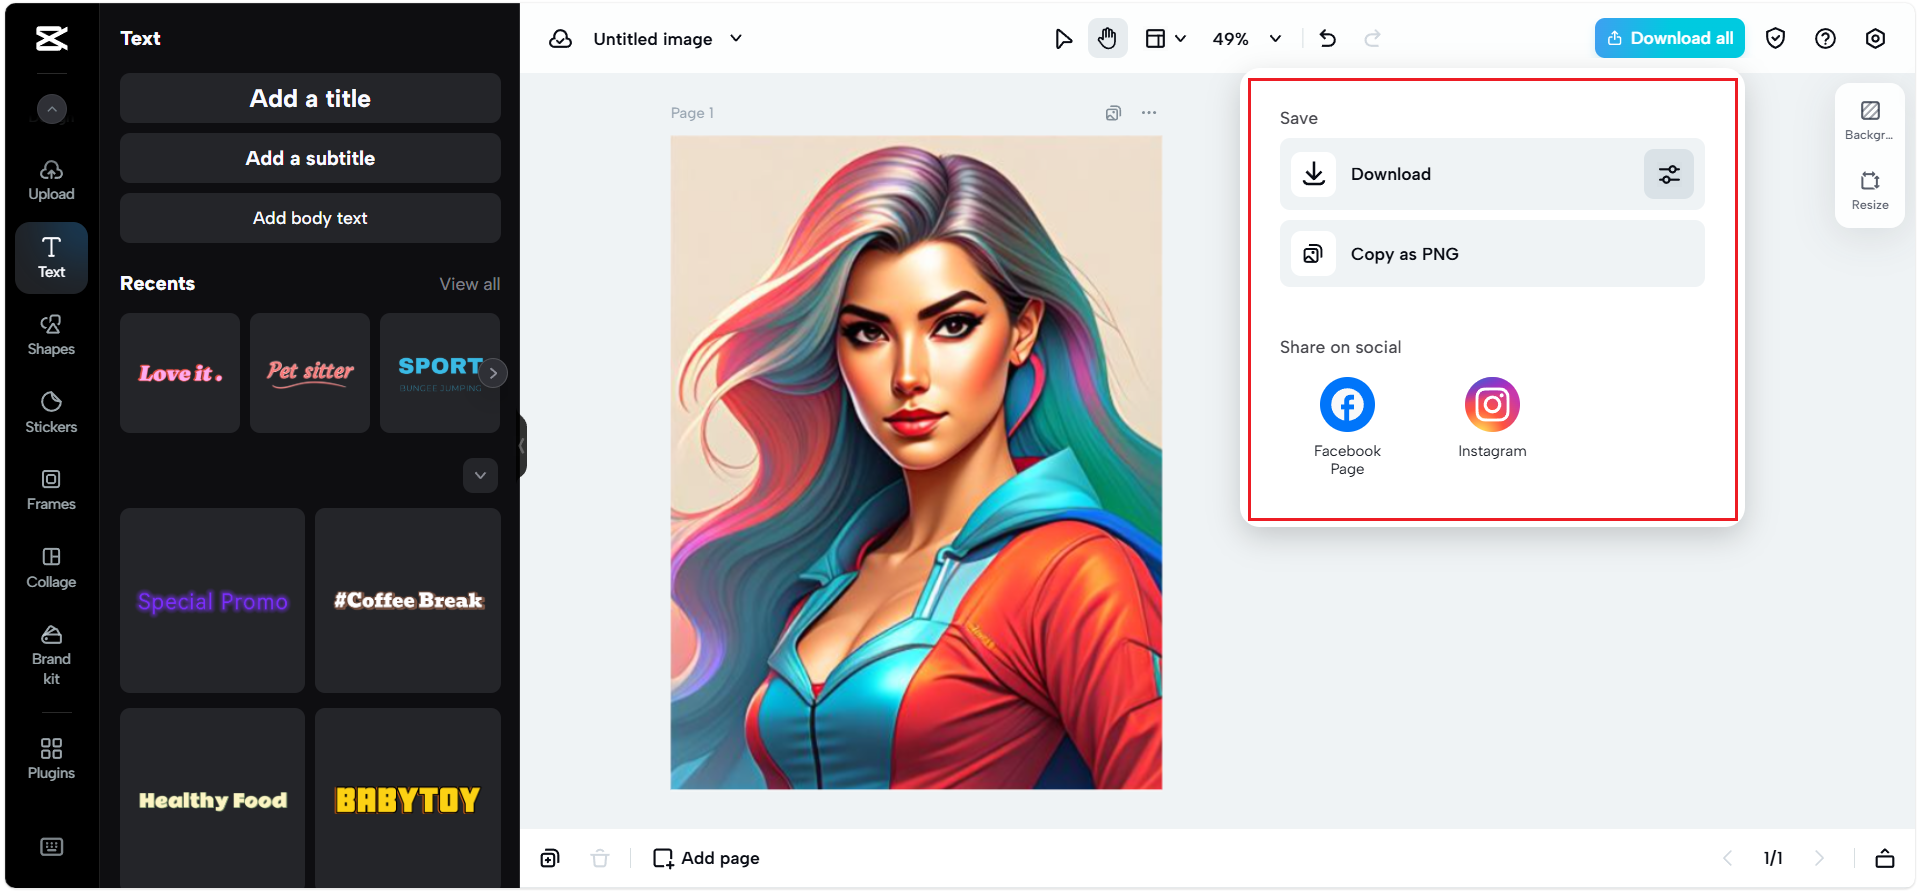Select the 'Special Promo' text template
Viewport: 1920px width, 893px height.
click(212, 600)
